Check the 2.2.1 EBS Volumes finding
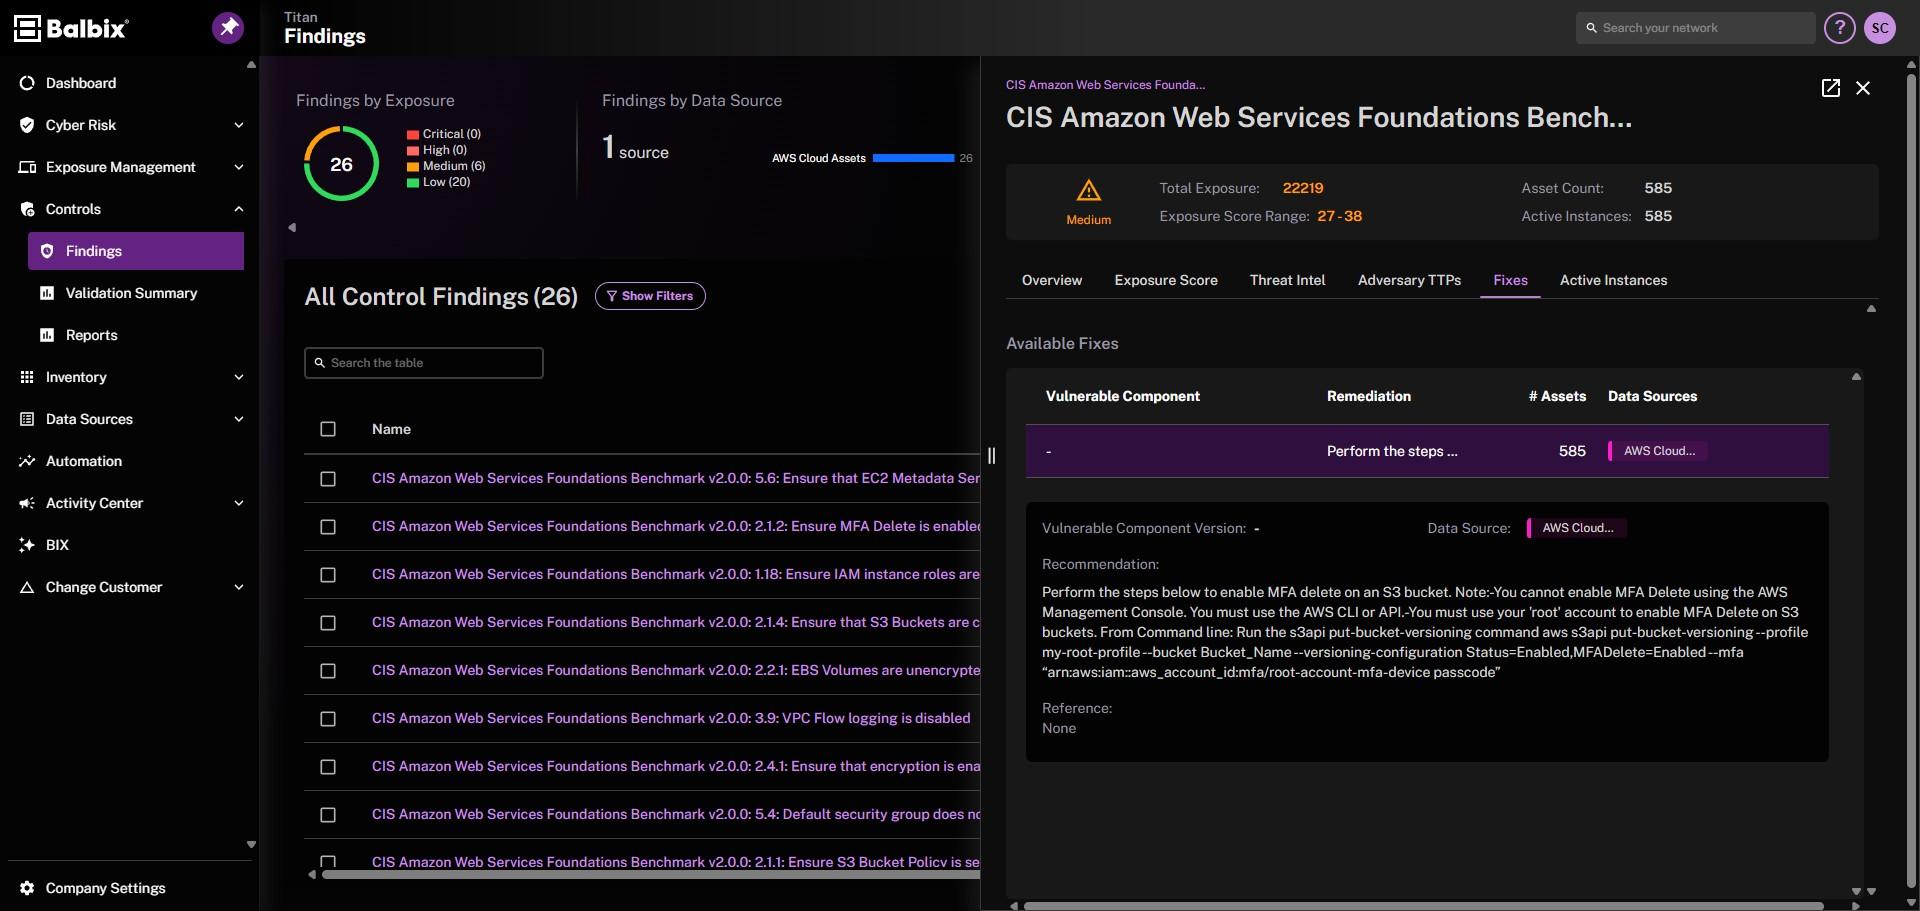Image resolution: width=1920 pixels, height=911 pixels. 328,671
